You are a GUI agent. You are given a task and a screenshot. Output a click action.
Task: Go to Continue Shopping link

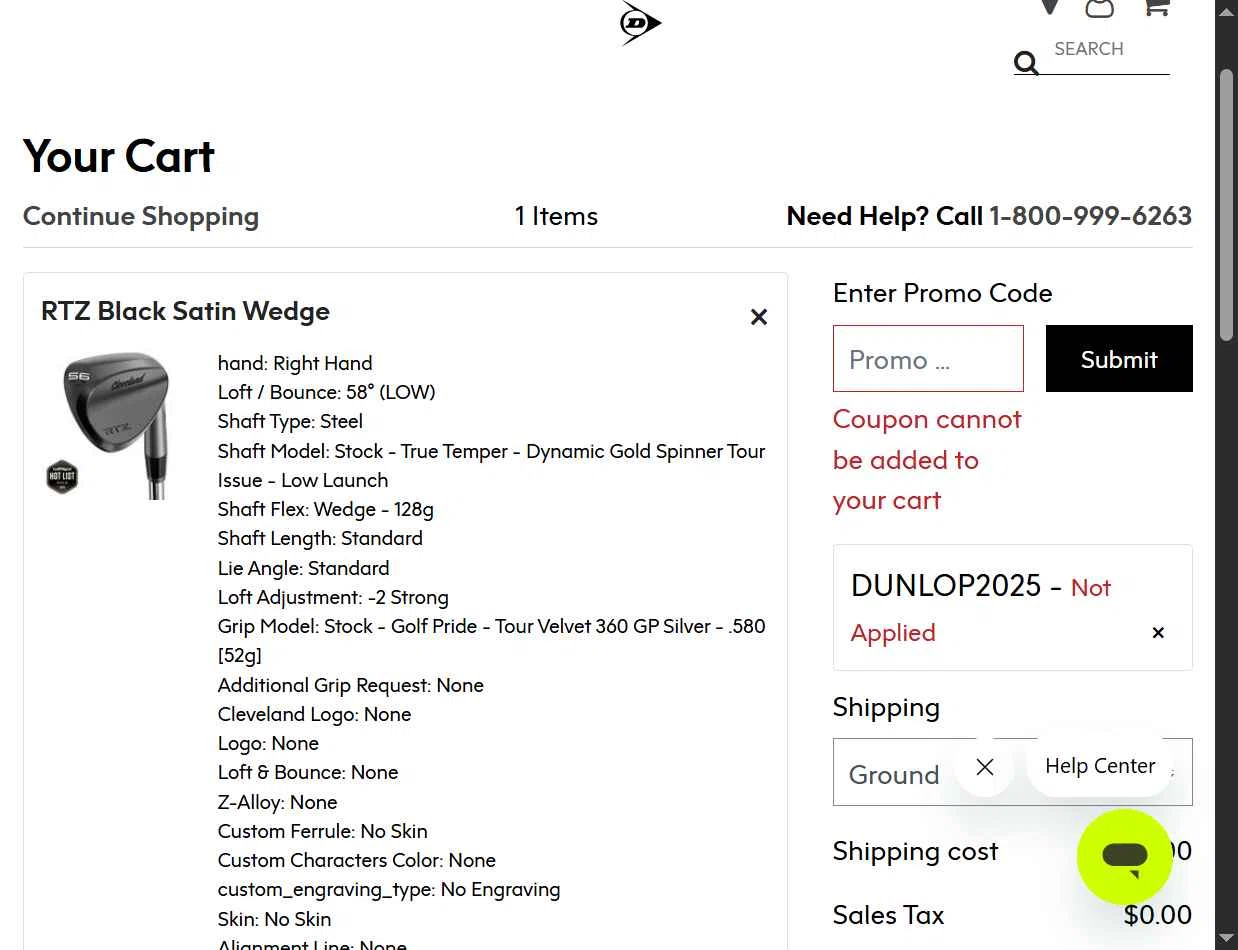pyautogui.click(x=141, y=216)
